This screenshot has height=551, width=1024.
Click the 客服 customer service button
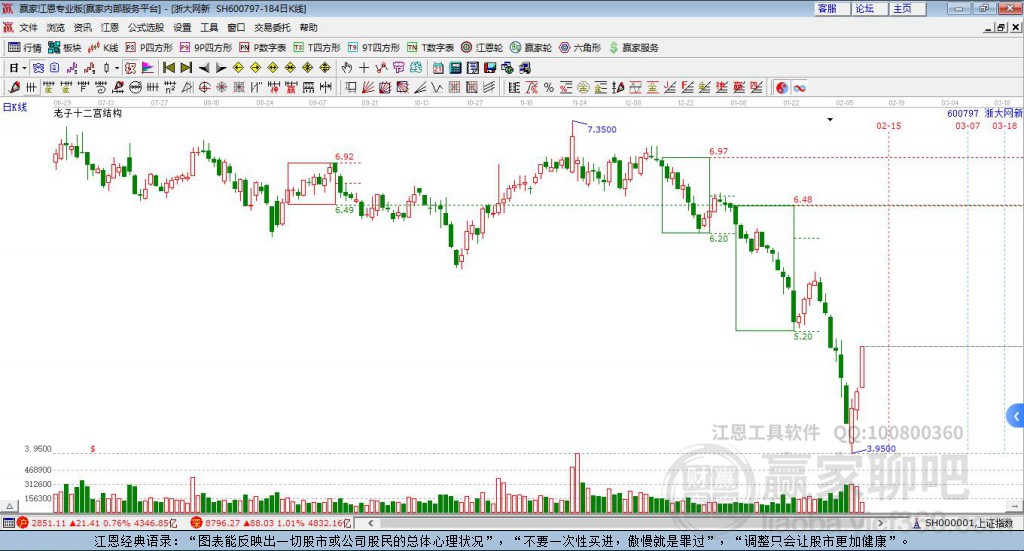coord(833,8)
